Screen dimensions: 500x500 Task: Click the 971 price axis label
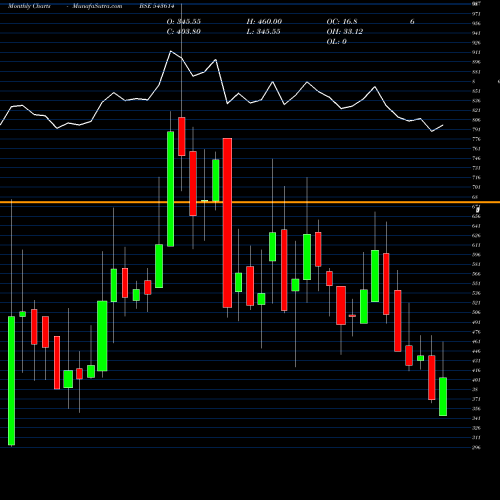pos(476,14)
